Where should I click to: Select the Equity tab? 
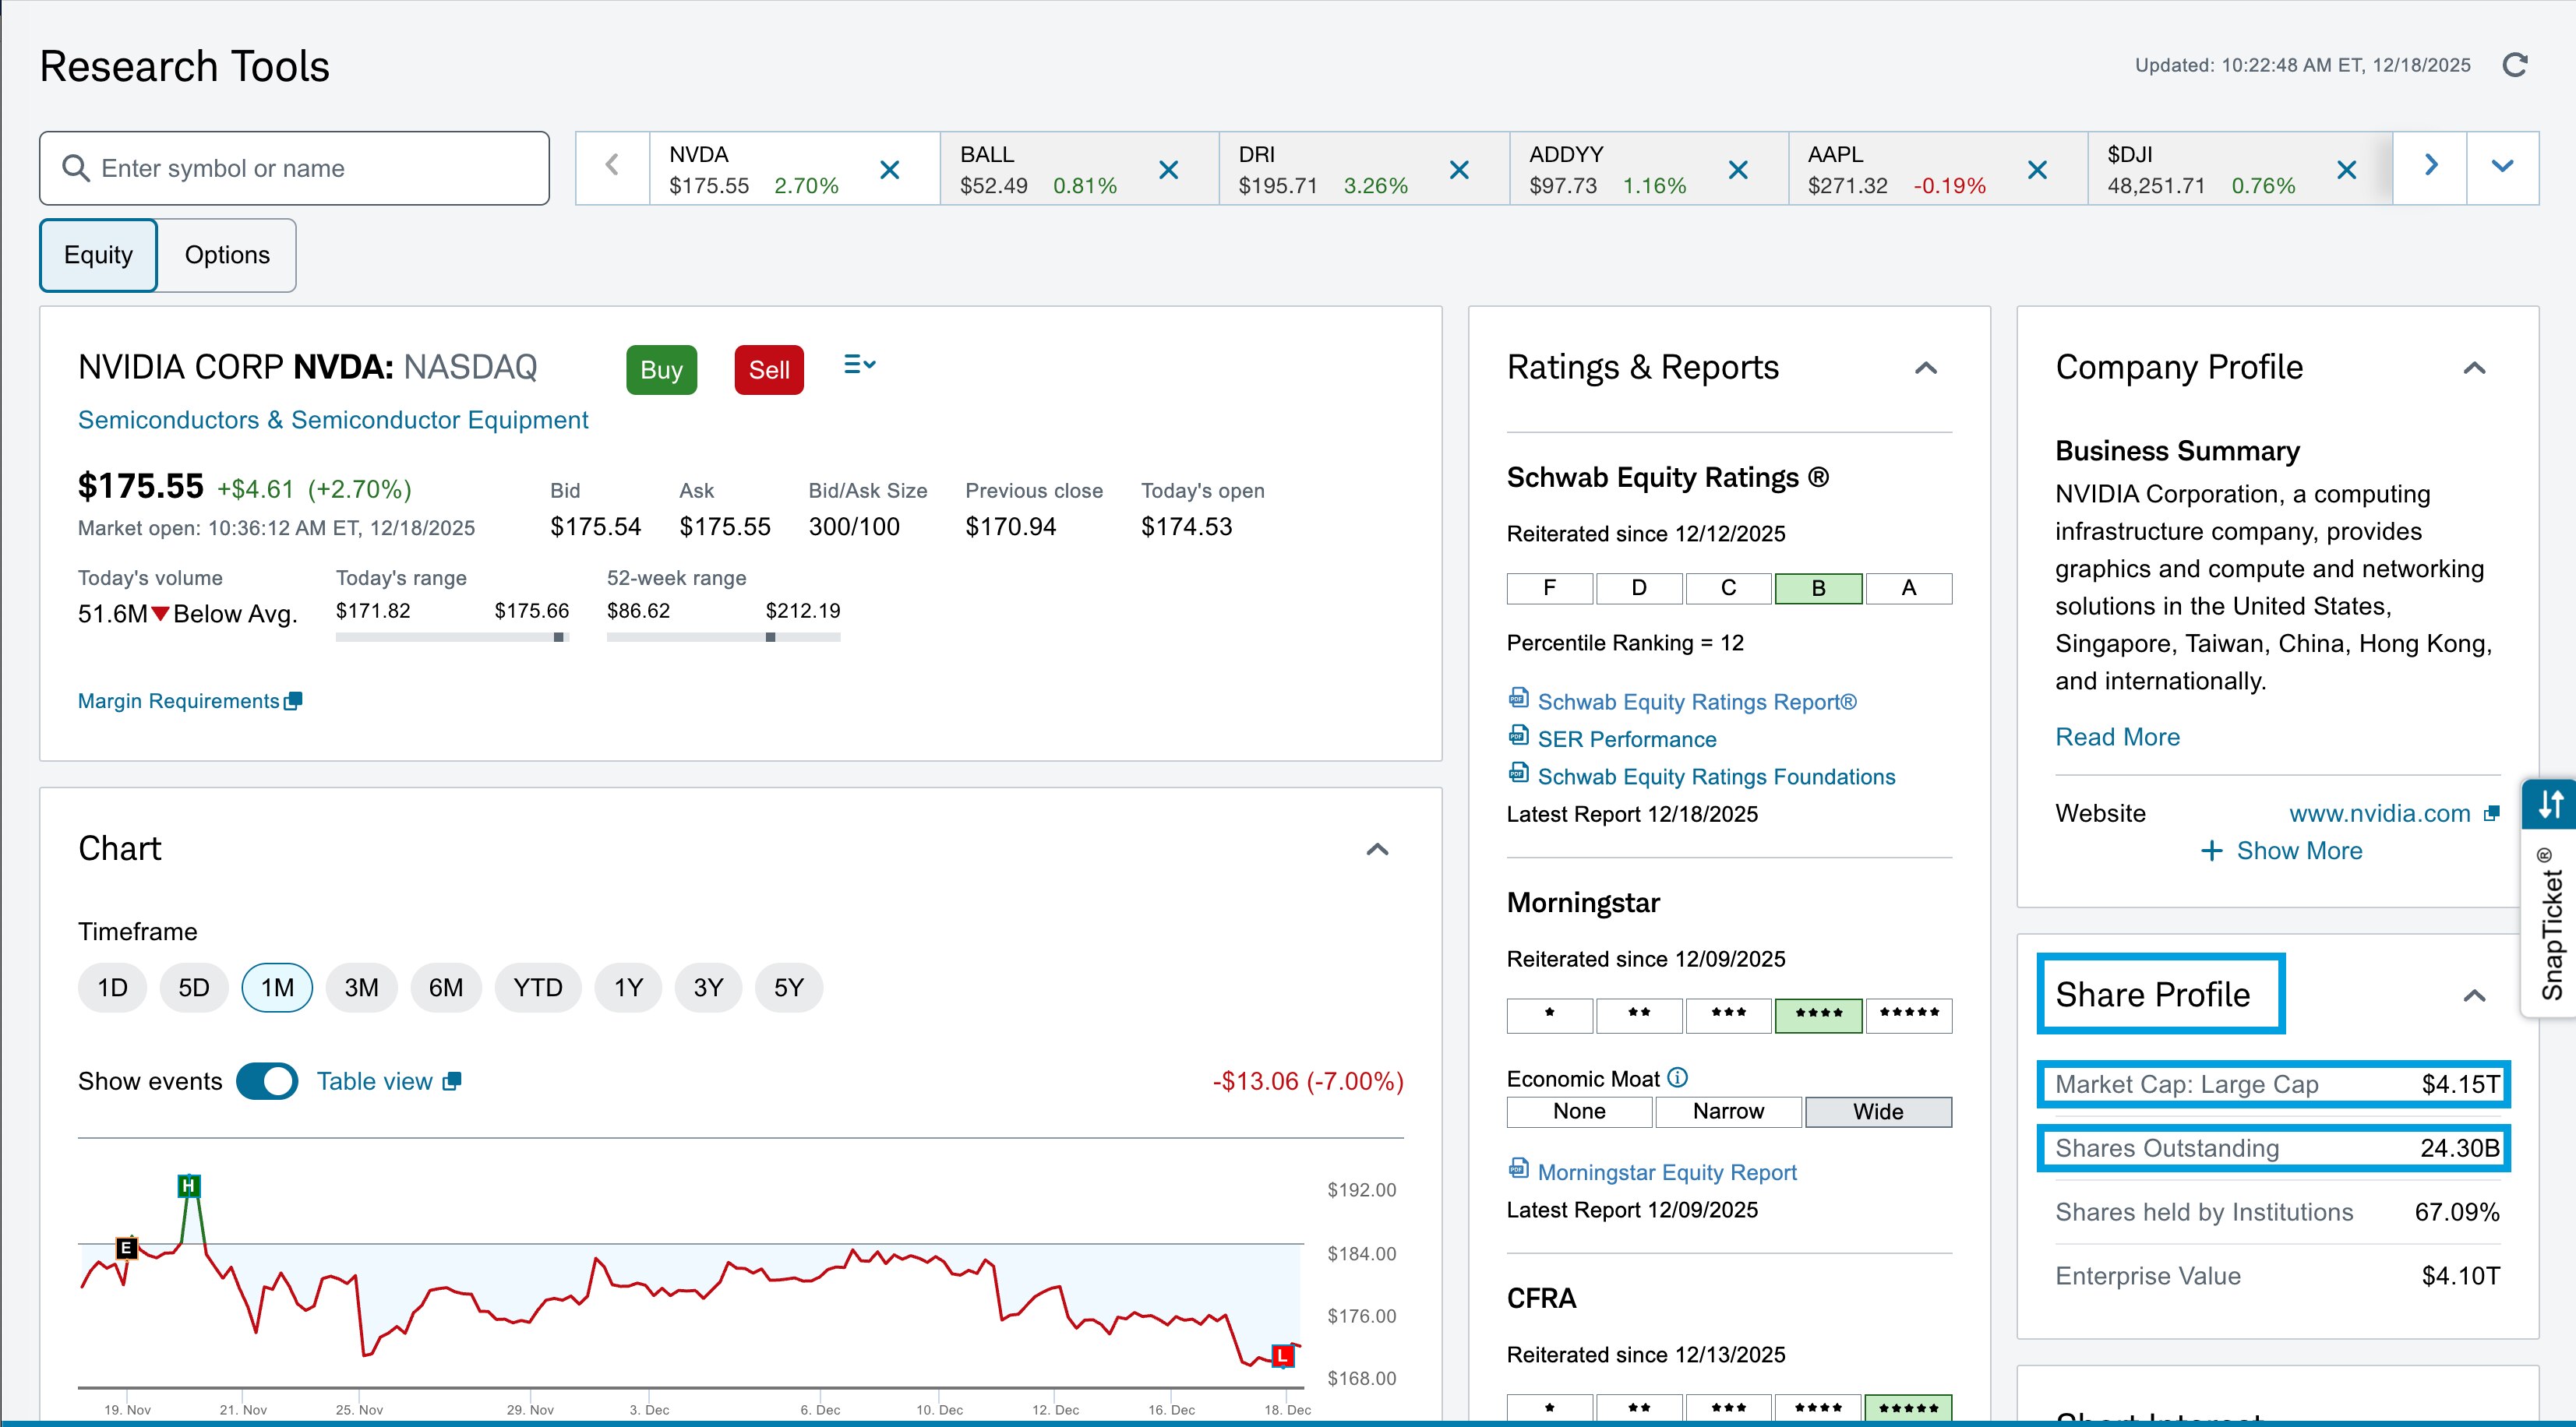pos(98,255)
